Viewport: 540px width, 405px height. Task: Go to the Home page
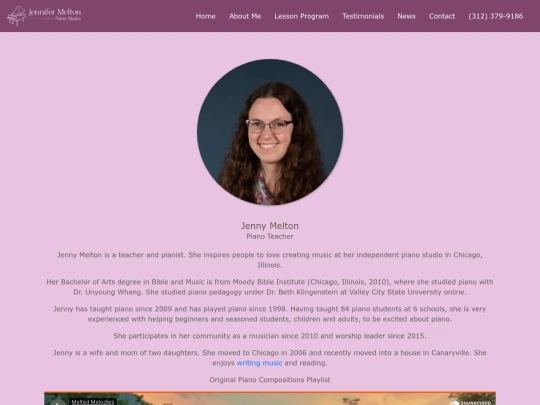pyautogui.click(x=206, y=16)
